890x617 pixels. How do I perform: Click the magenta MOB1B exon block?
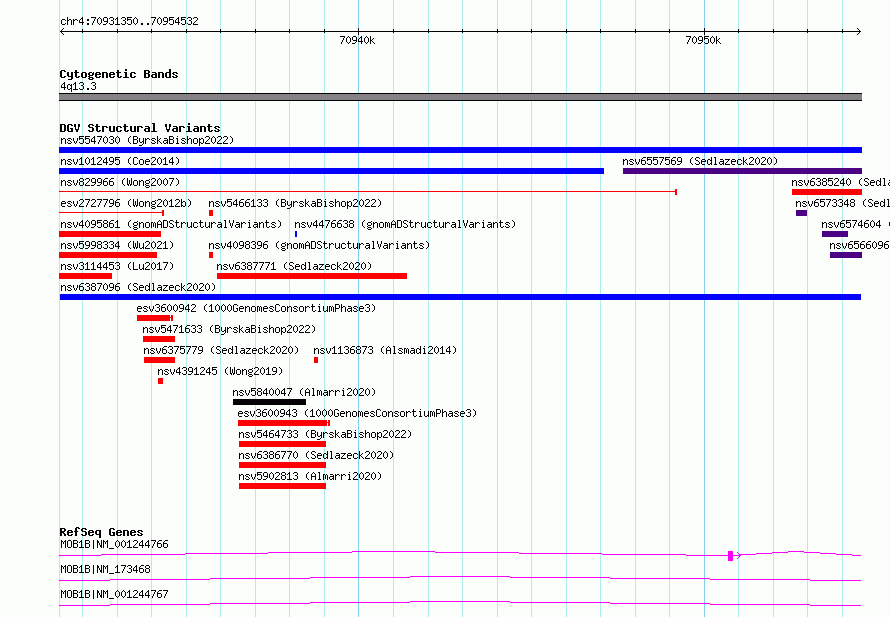731,556
